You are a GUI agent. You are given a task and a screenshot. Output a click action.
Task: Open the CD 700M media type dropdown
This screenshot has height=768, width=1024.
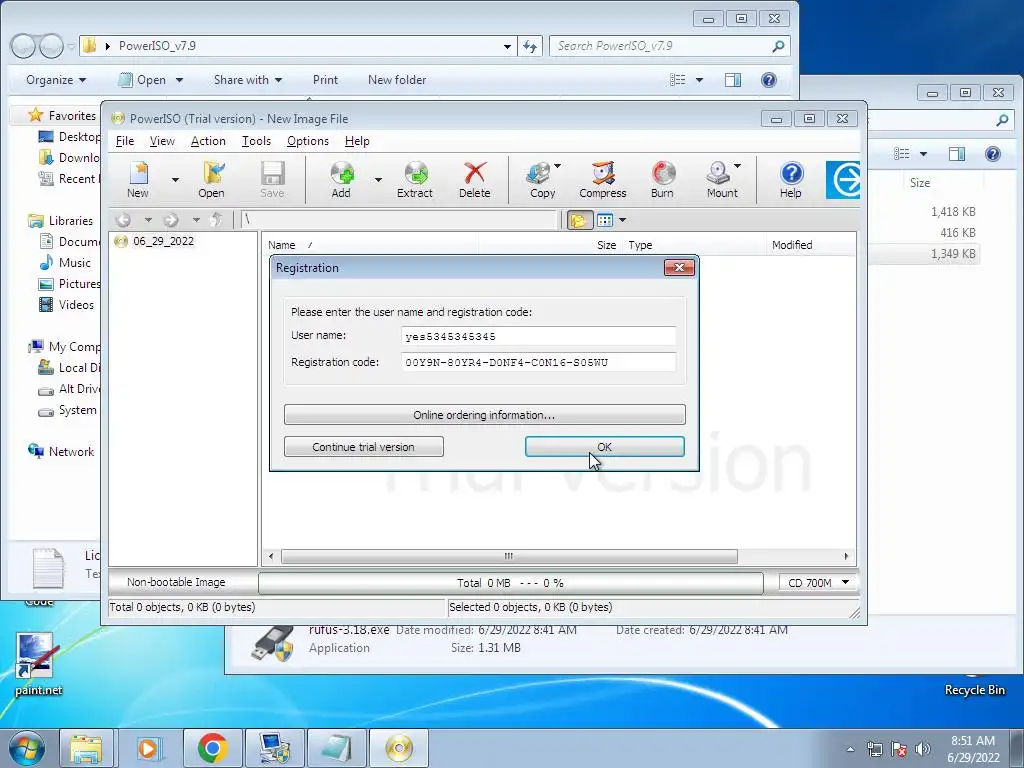(x=819, y=583)
